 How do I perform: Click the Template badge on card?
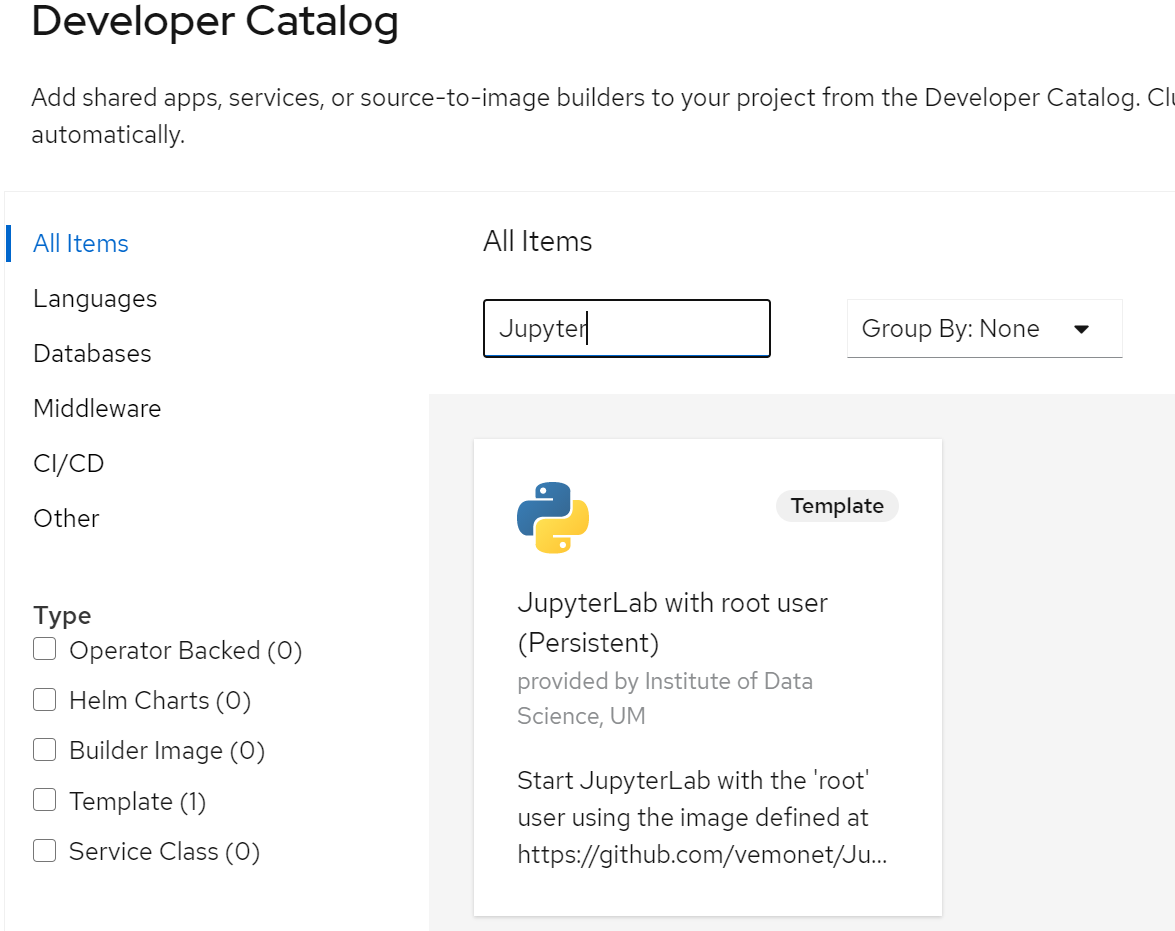click(x=837, y=506)
